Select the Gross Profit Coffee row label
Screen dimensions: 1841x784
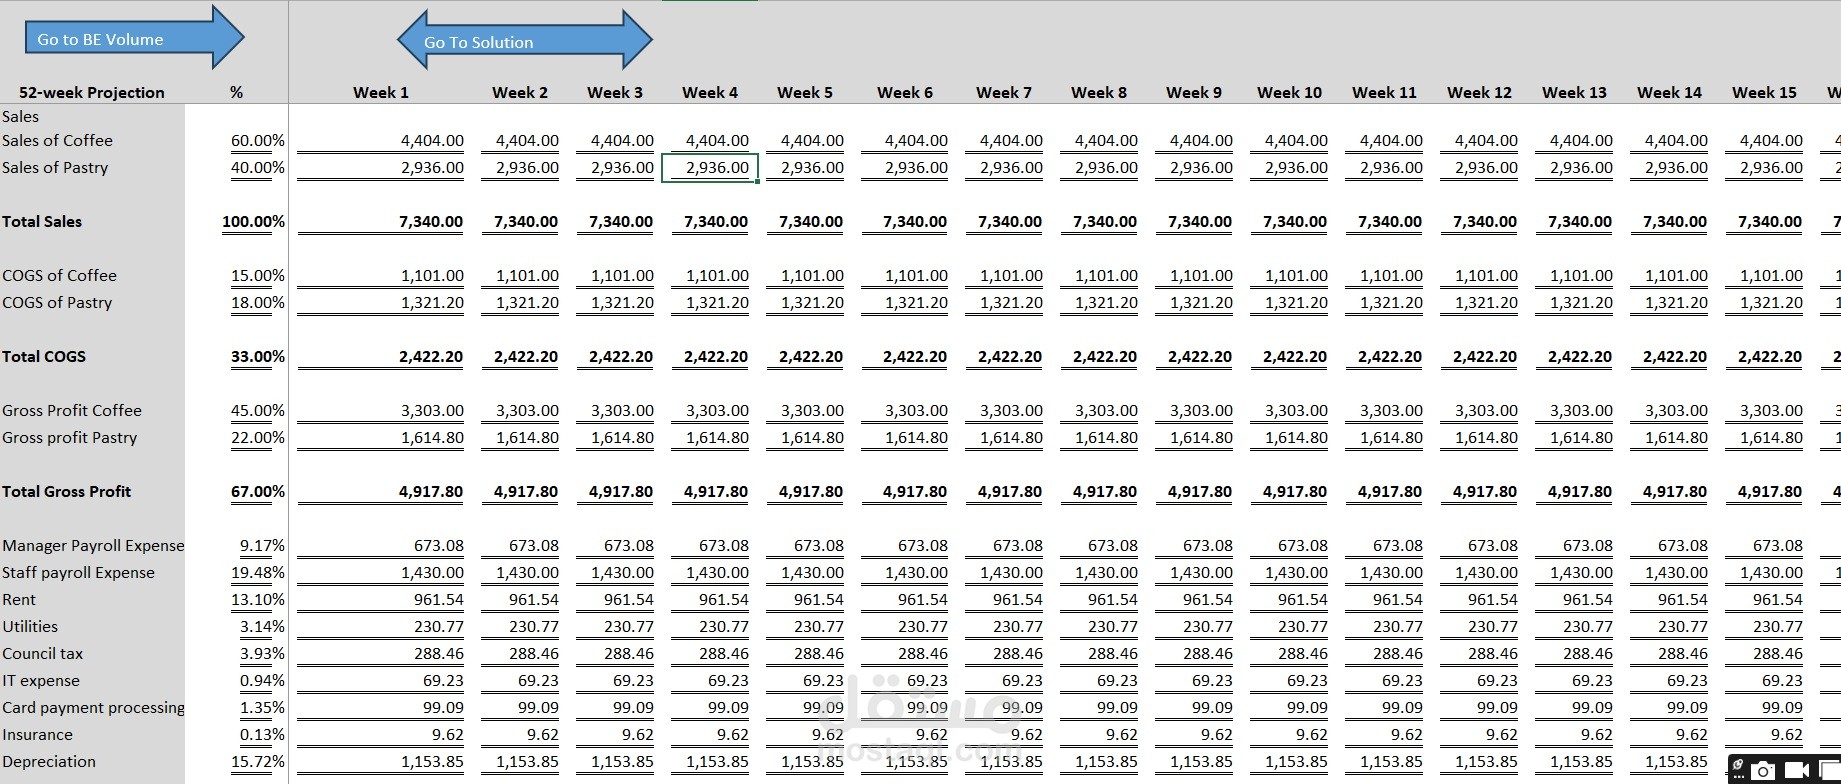(72, 410)
